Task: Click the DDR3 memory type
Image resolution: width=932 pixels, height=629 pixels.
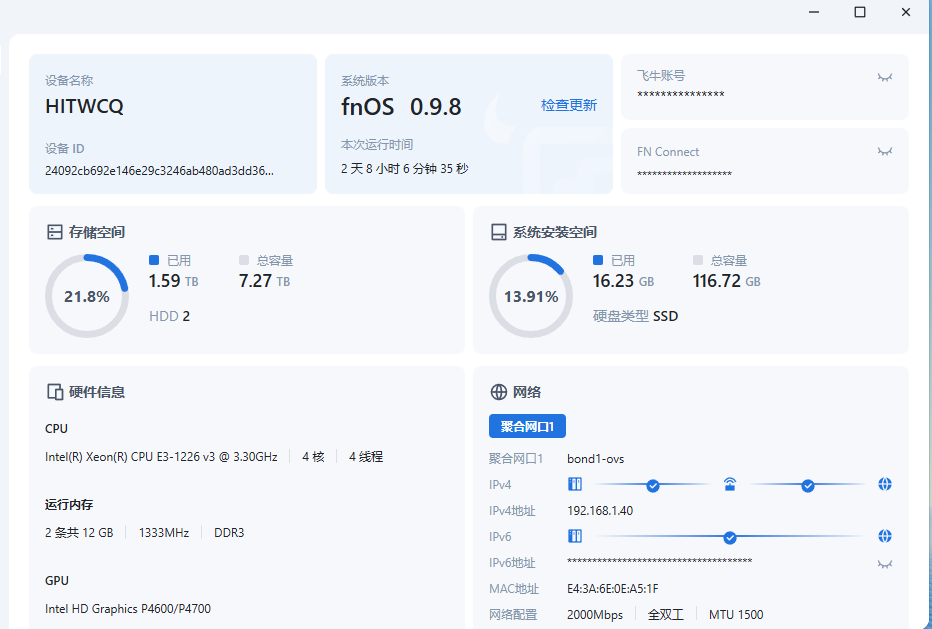Action: pyautogui.click(x=229, y=533)
